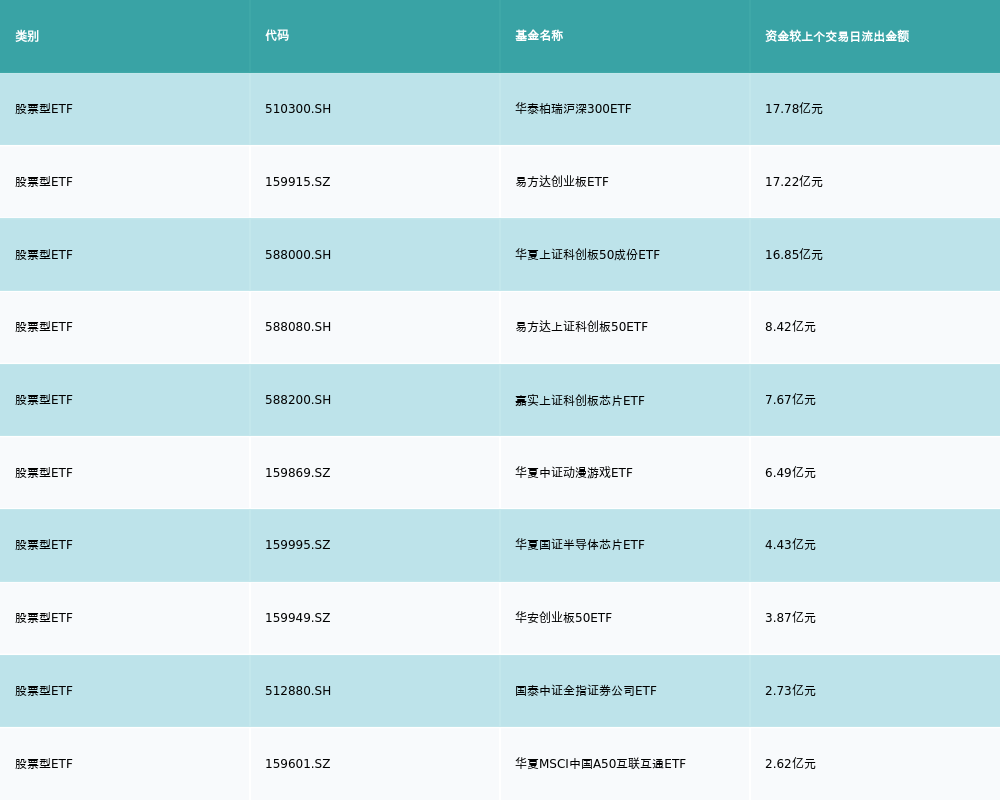Select code 588200.SH
Image resolution: width=1000 pixels, height=800 pixels.
coord(298,400)
